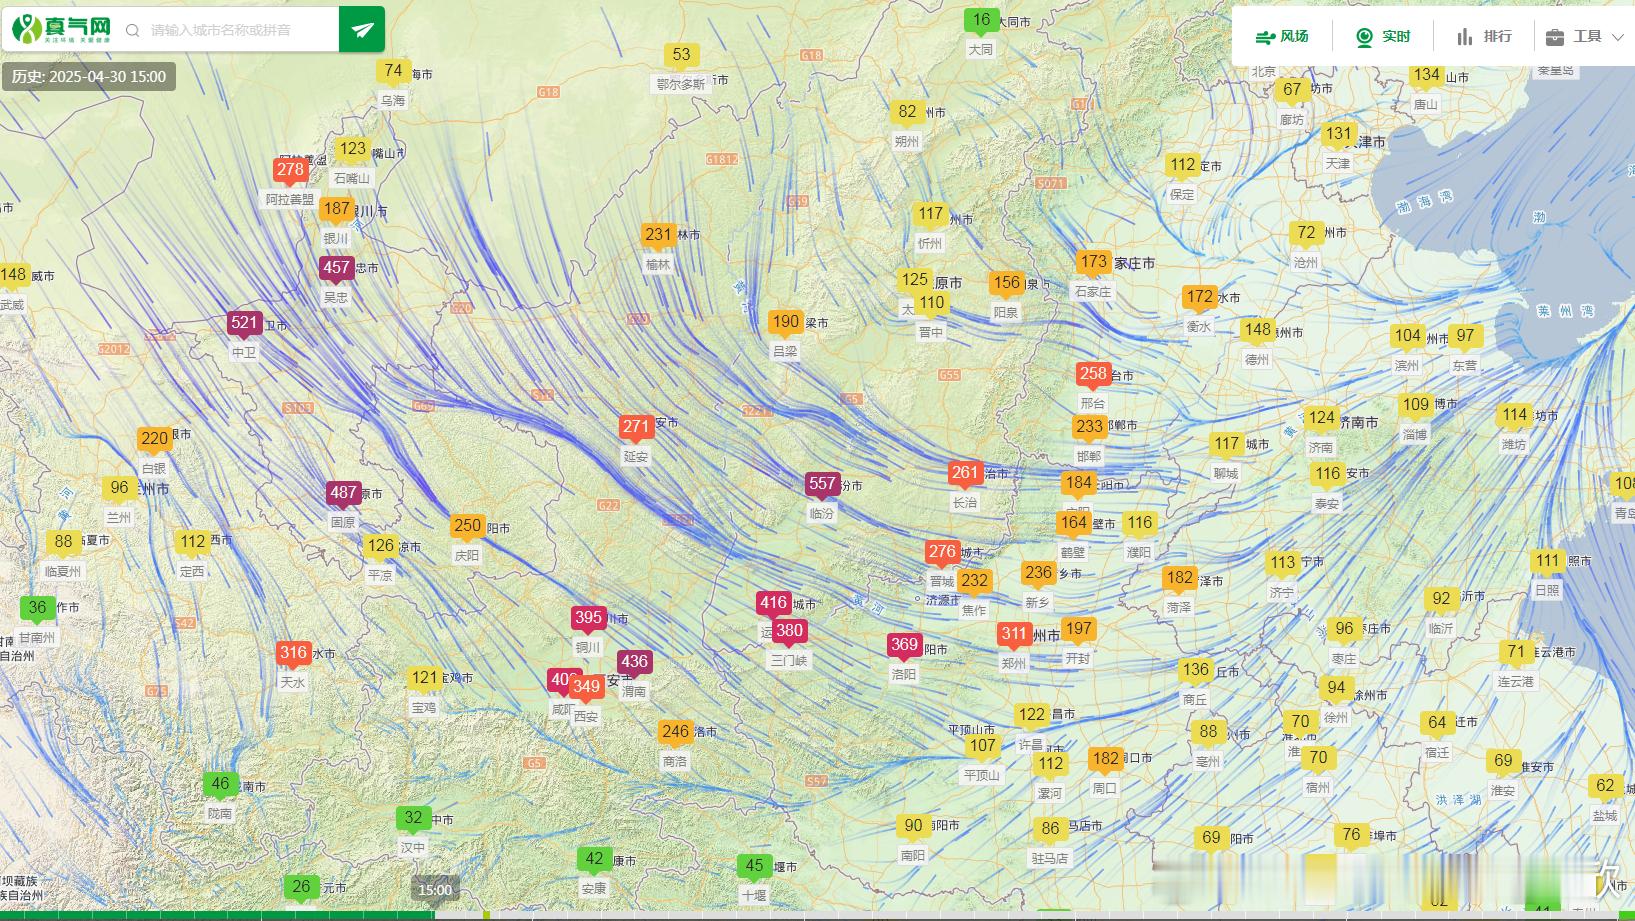Open the 90 南阳 marker
Screen dimensions: 1635x921
[x=913, y=826]
